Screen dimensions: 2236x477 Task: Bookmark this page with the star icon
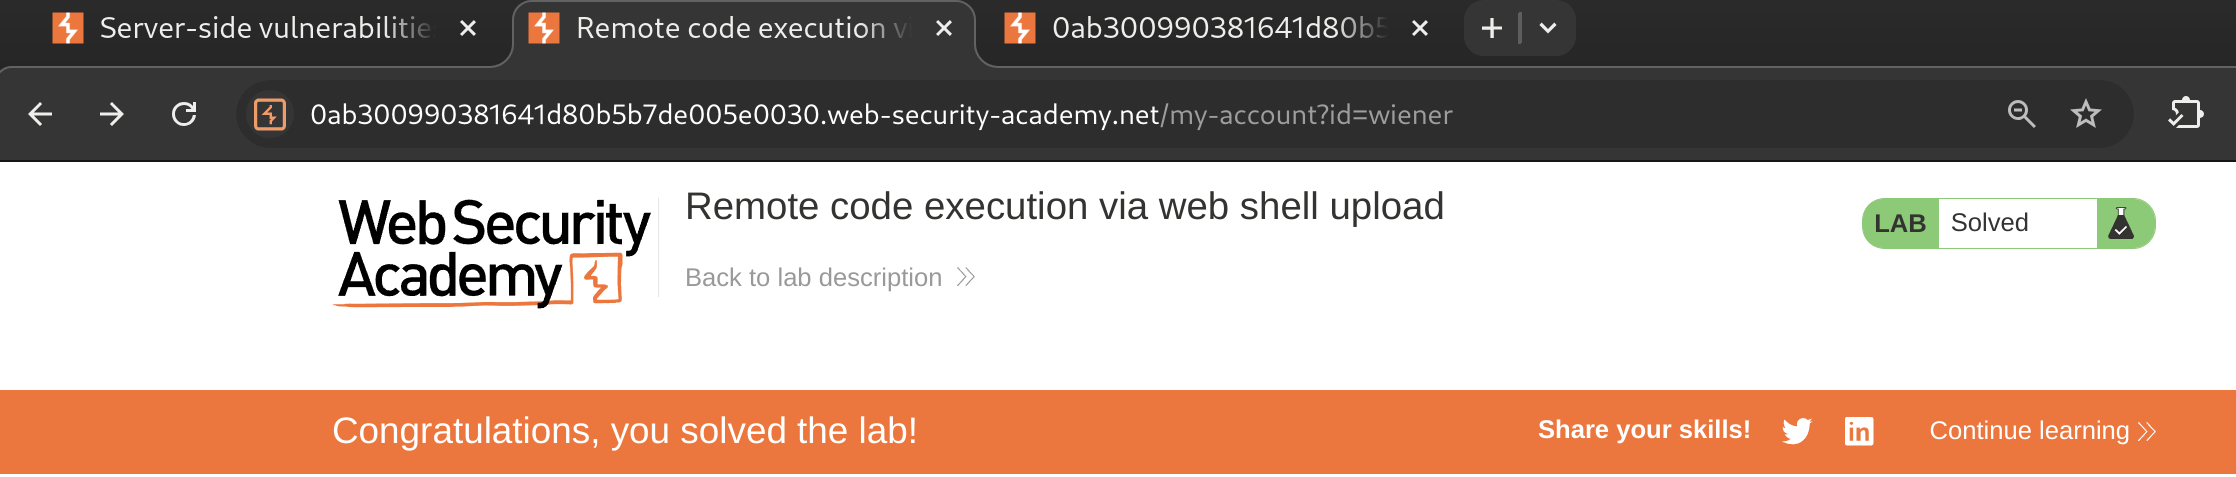(2086, 115)
